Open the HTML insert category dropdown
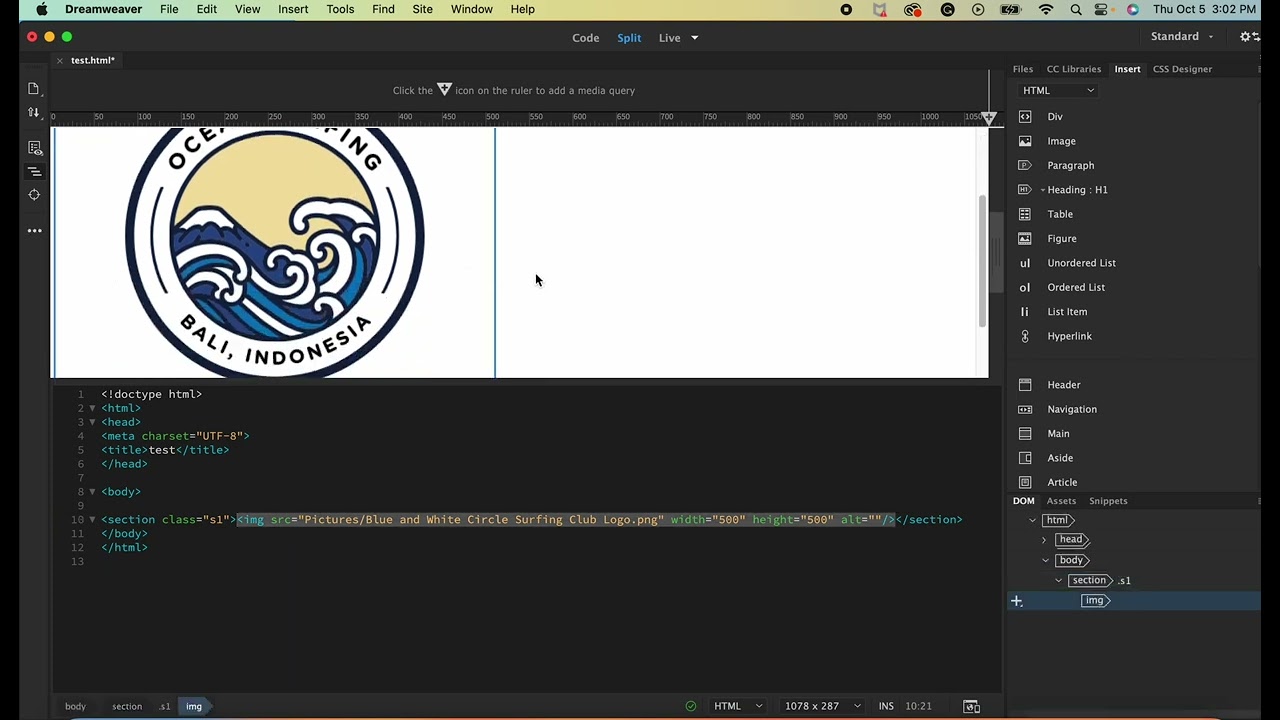The height and width of the screenshot is (720, 1280). pyautogui.click(x=1058, y=90)
